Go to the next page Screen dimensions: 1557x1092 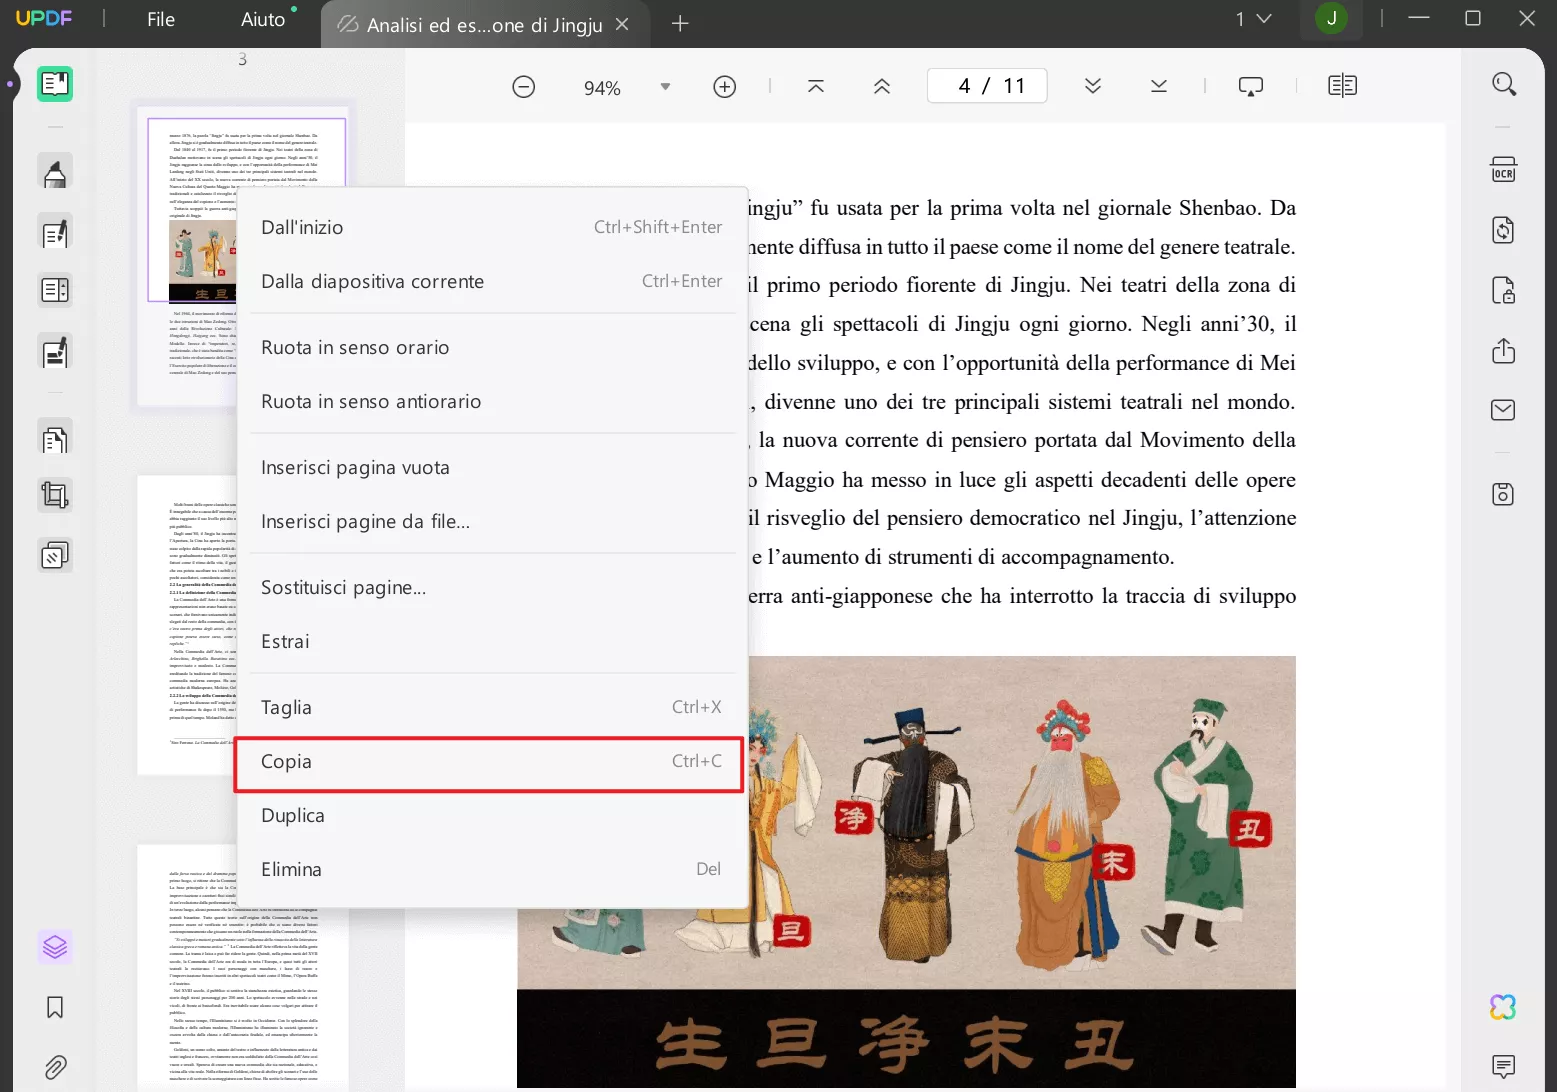tap(1093, 87)
